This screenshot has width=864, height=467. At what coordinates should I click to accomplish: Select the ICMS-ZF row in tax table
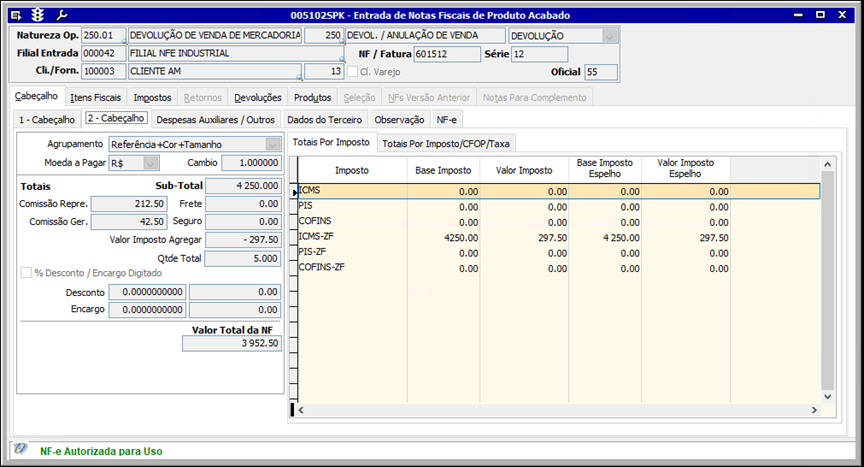[x=351, y=238]
